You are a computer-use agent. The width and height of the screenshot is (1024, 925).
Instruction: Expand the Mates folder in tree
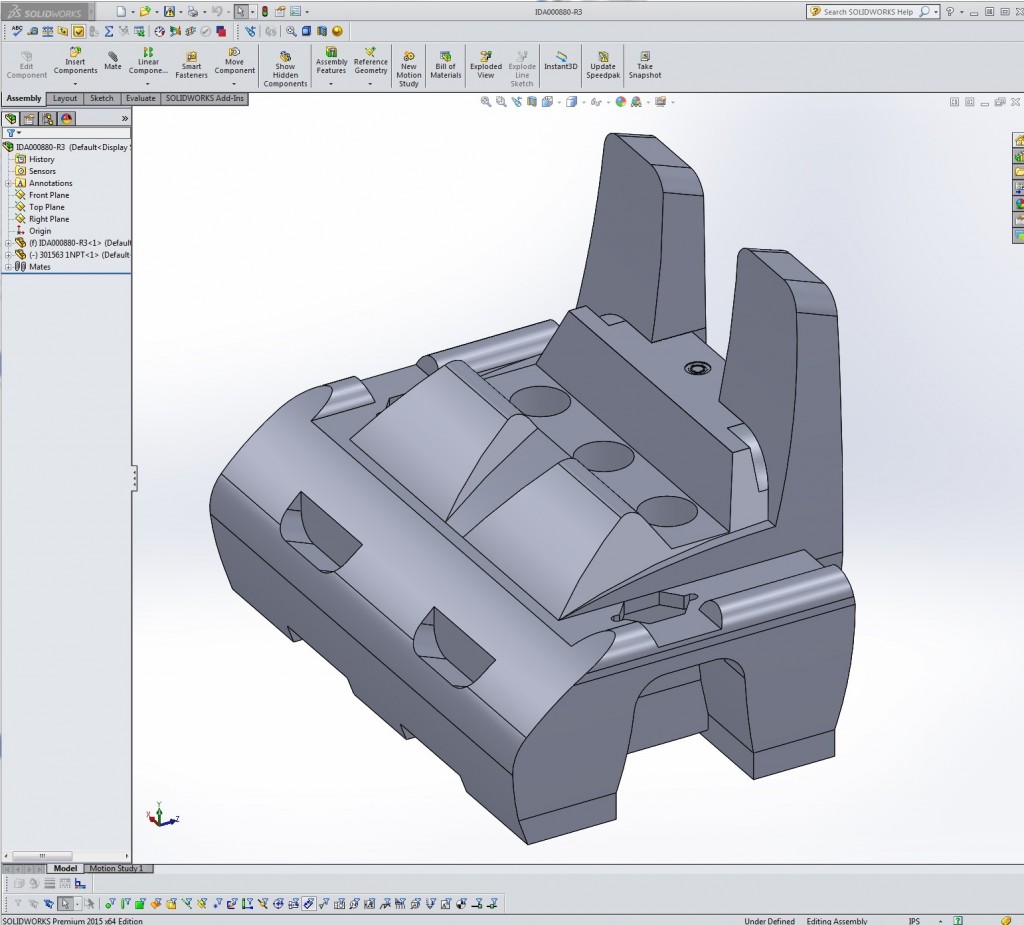8,267
